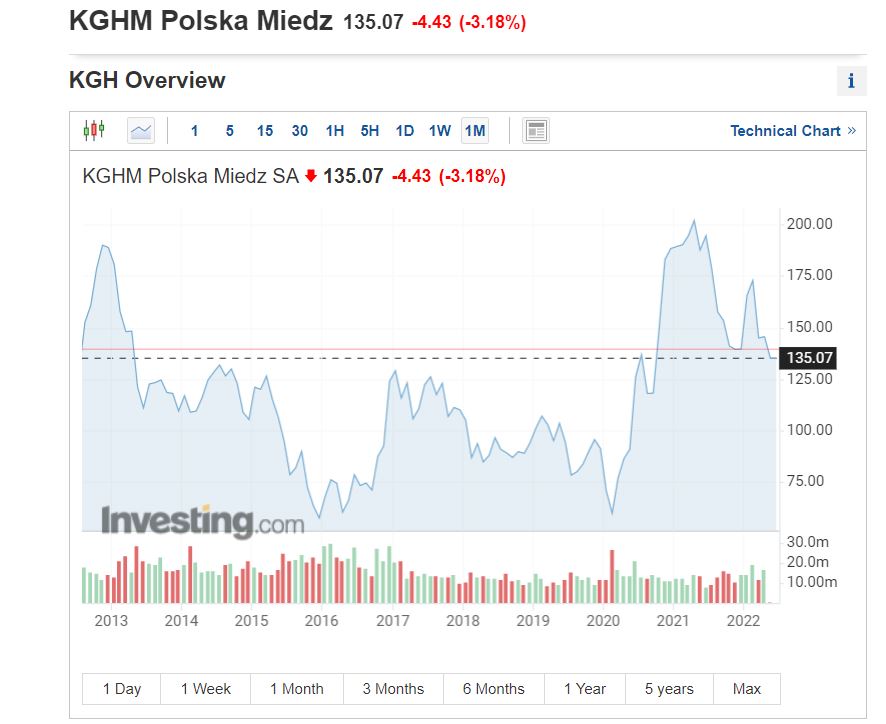The width and height of the screenshot is (886, 724).
Task: Set interval to 5H
Action: pyautogui.click(x=370, y=131)
